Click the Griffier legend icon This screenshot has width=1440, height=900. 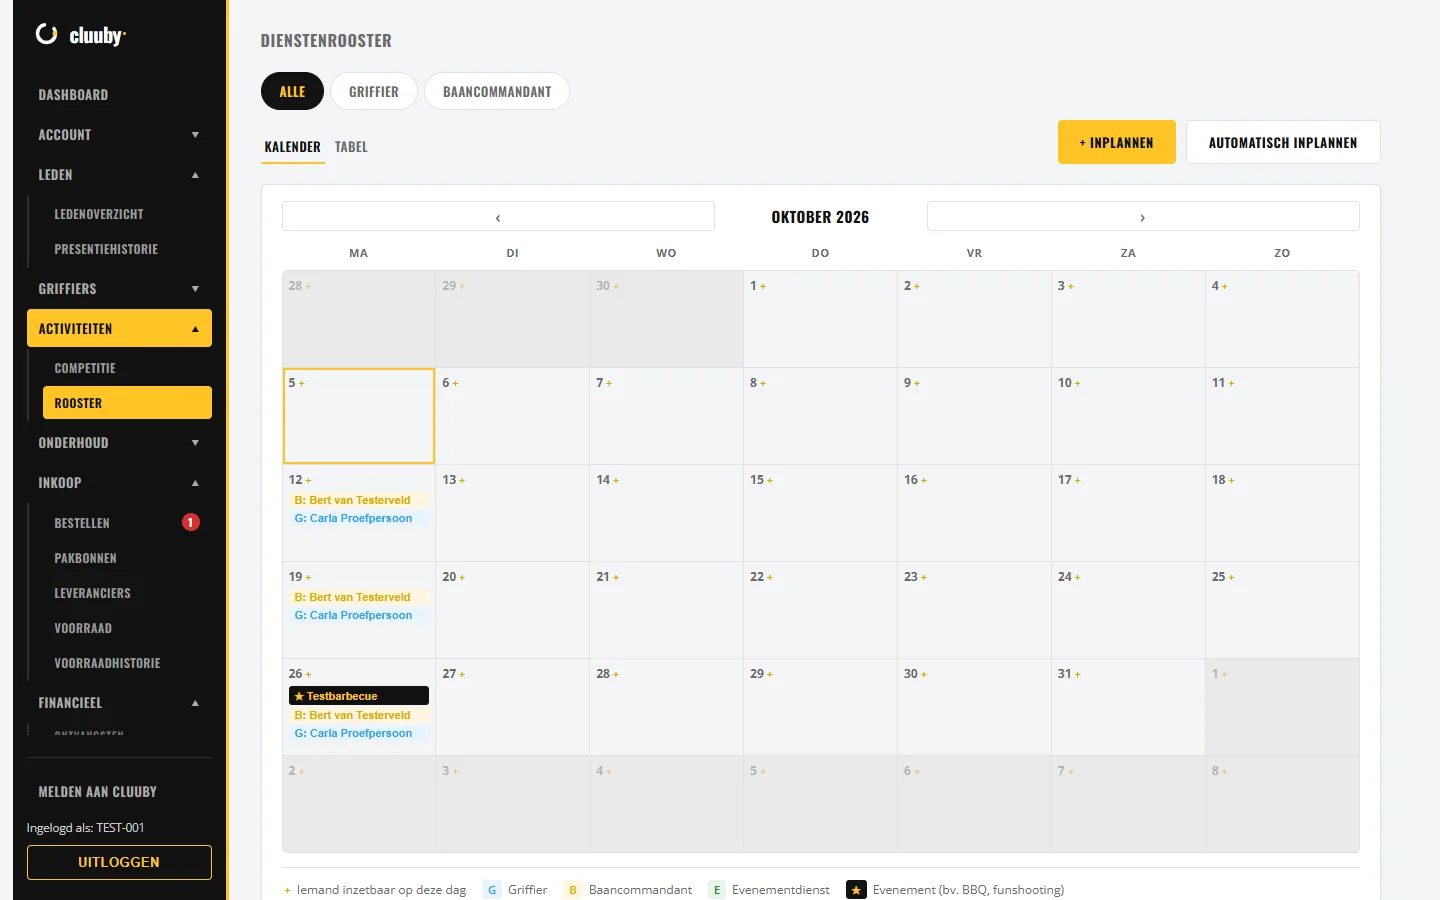pyautogui.click(x=492, y=890)
